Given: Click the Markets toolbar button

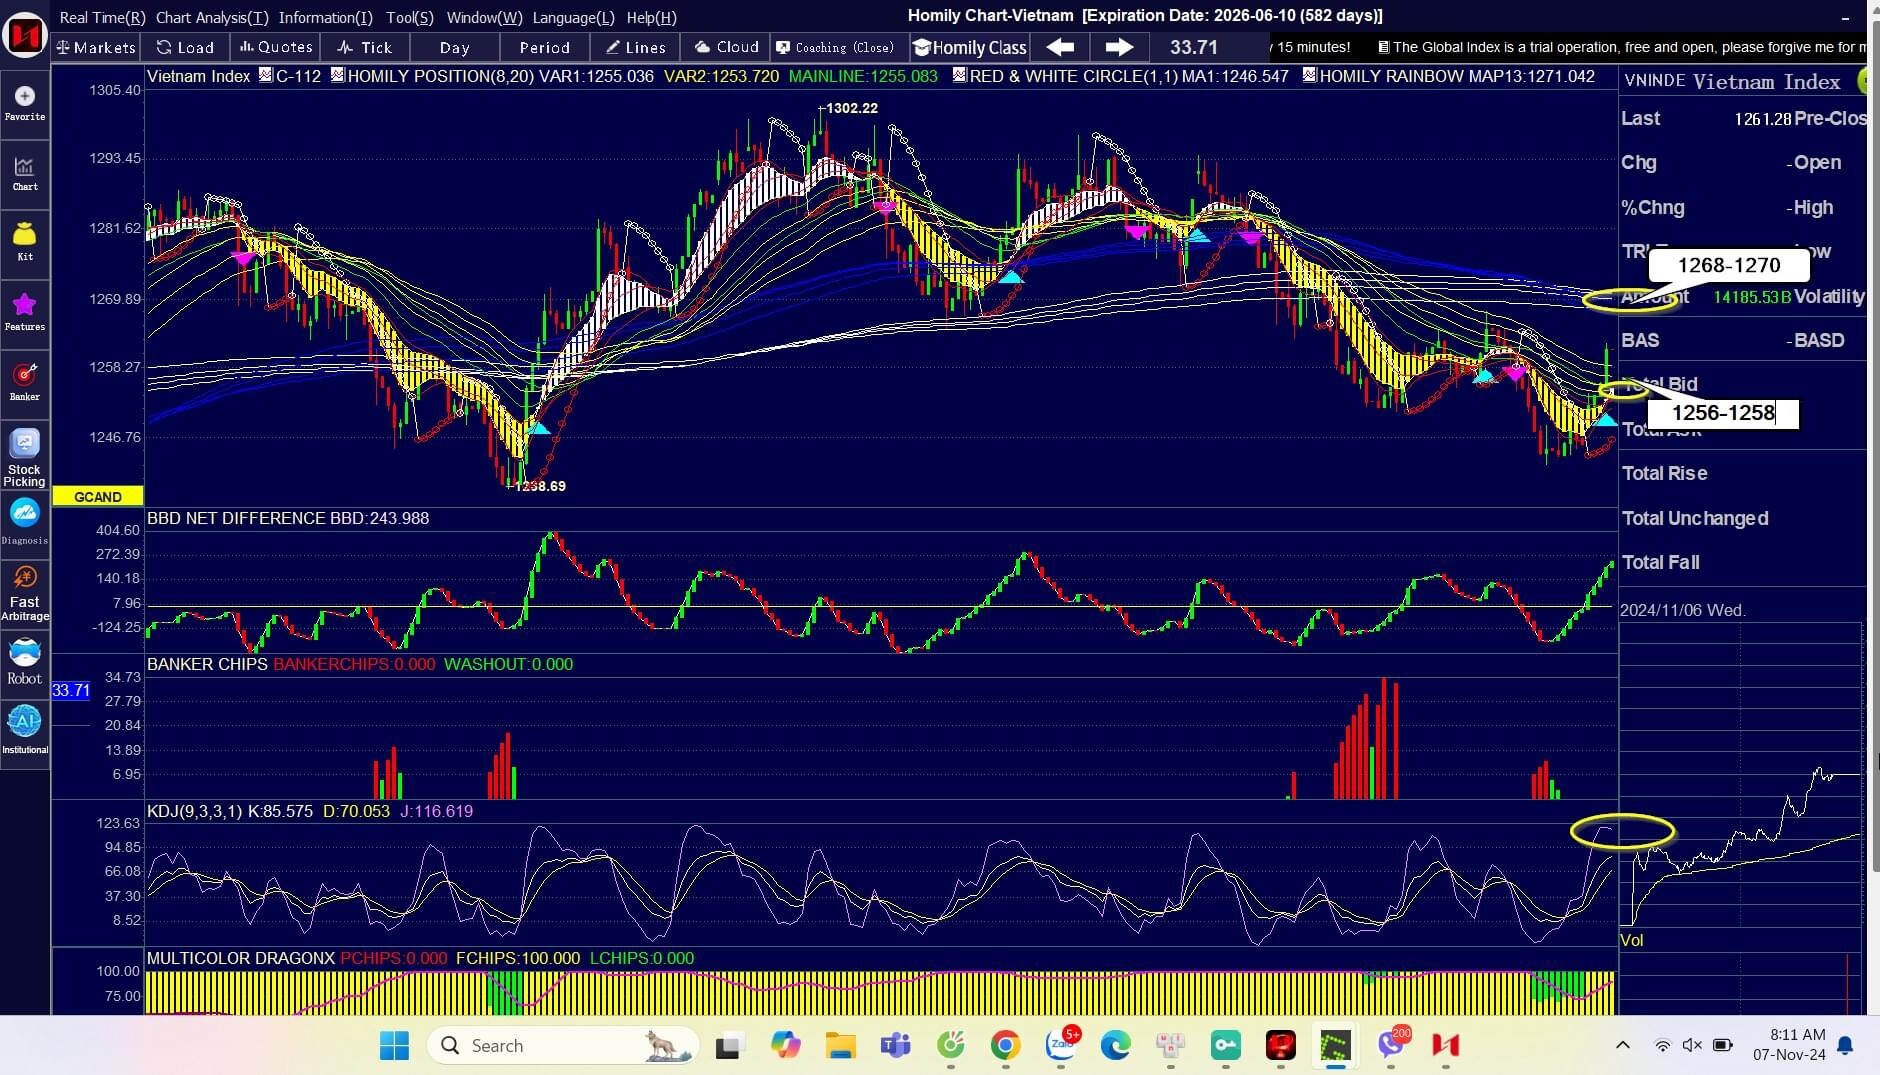Looking at the screenshot, I should tap(96, 47).
